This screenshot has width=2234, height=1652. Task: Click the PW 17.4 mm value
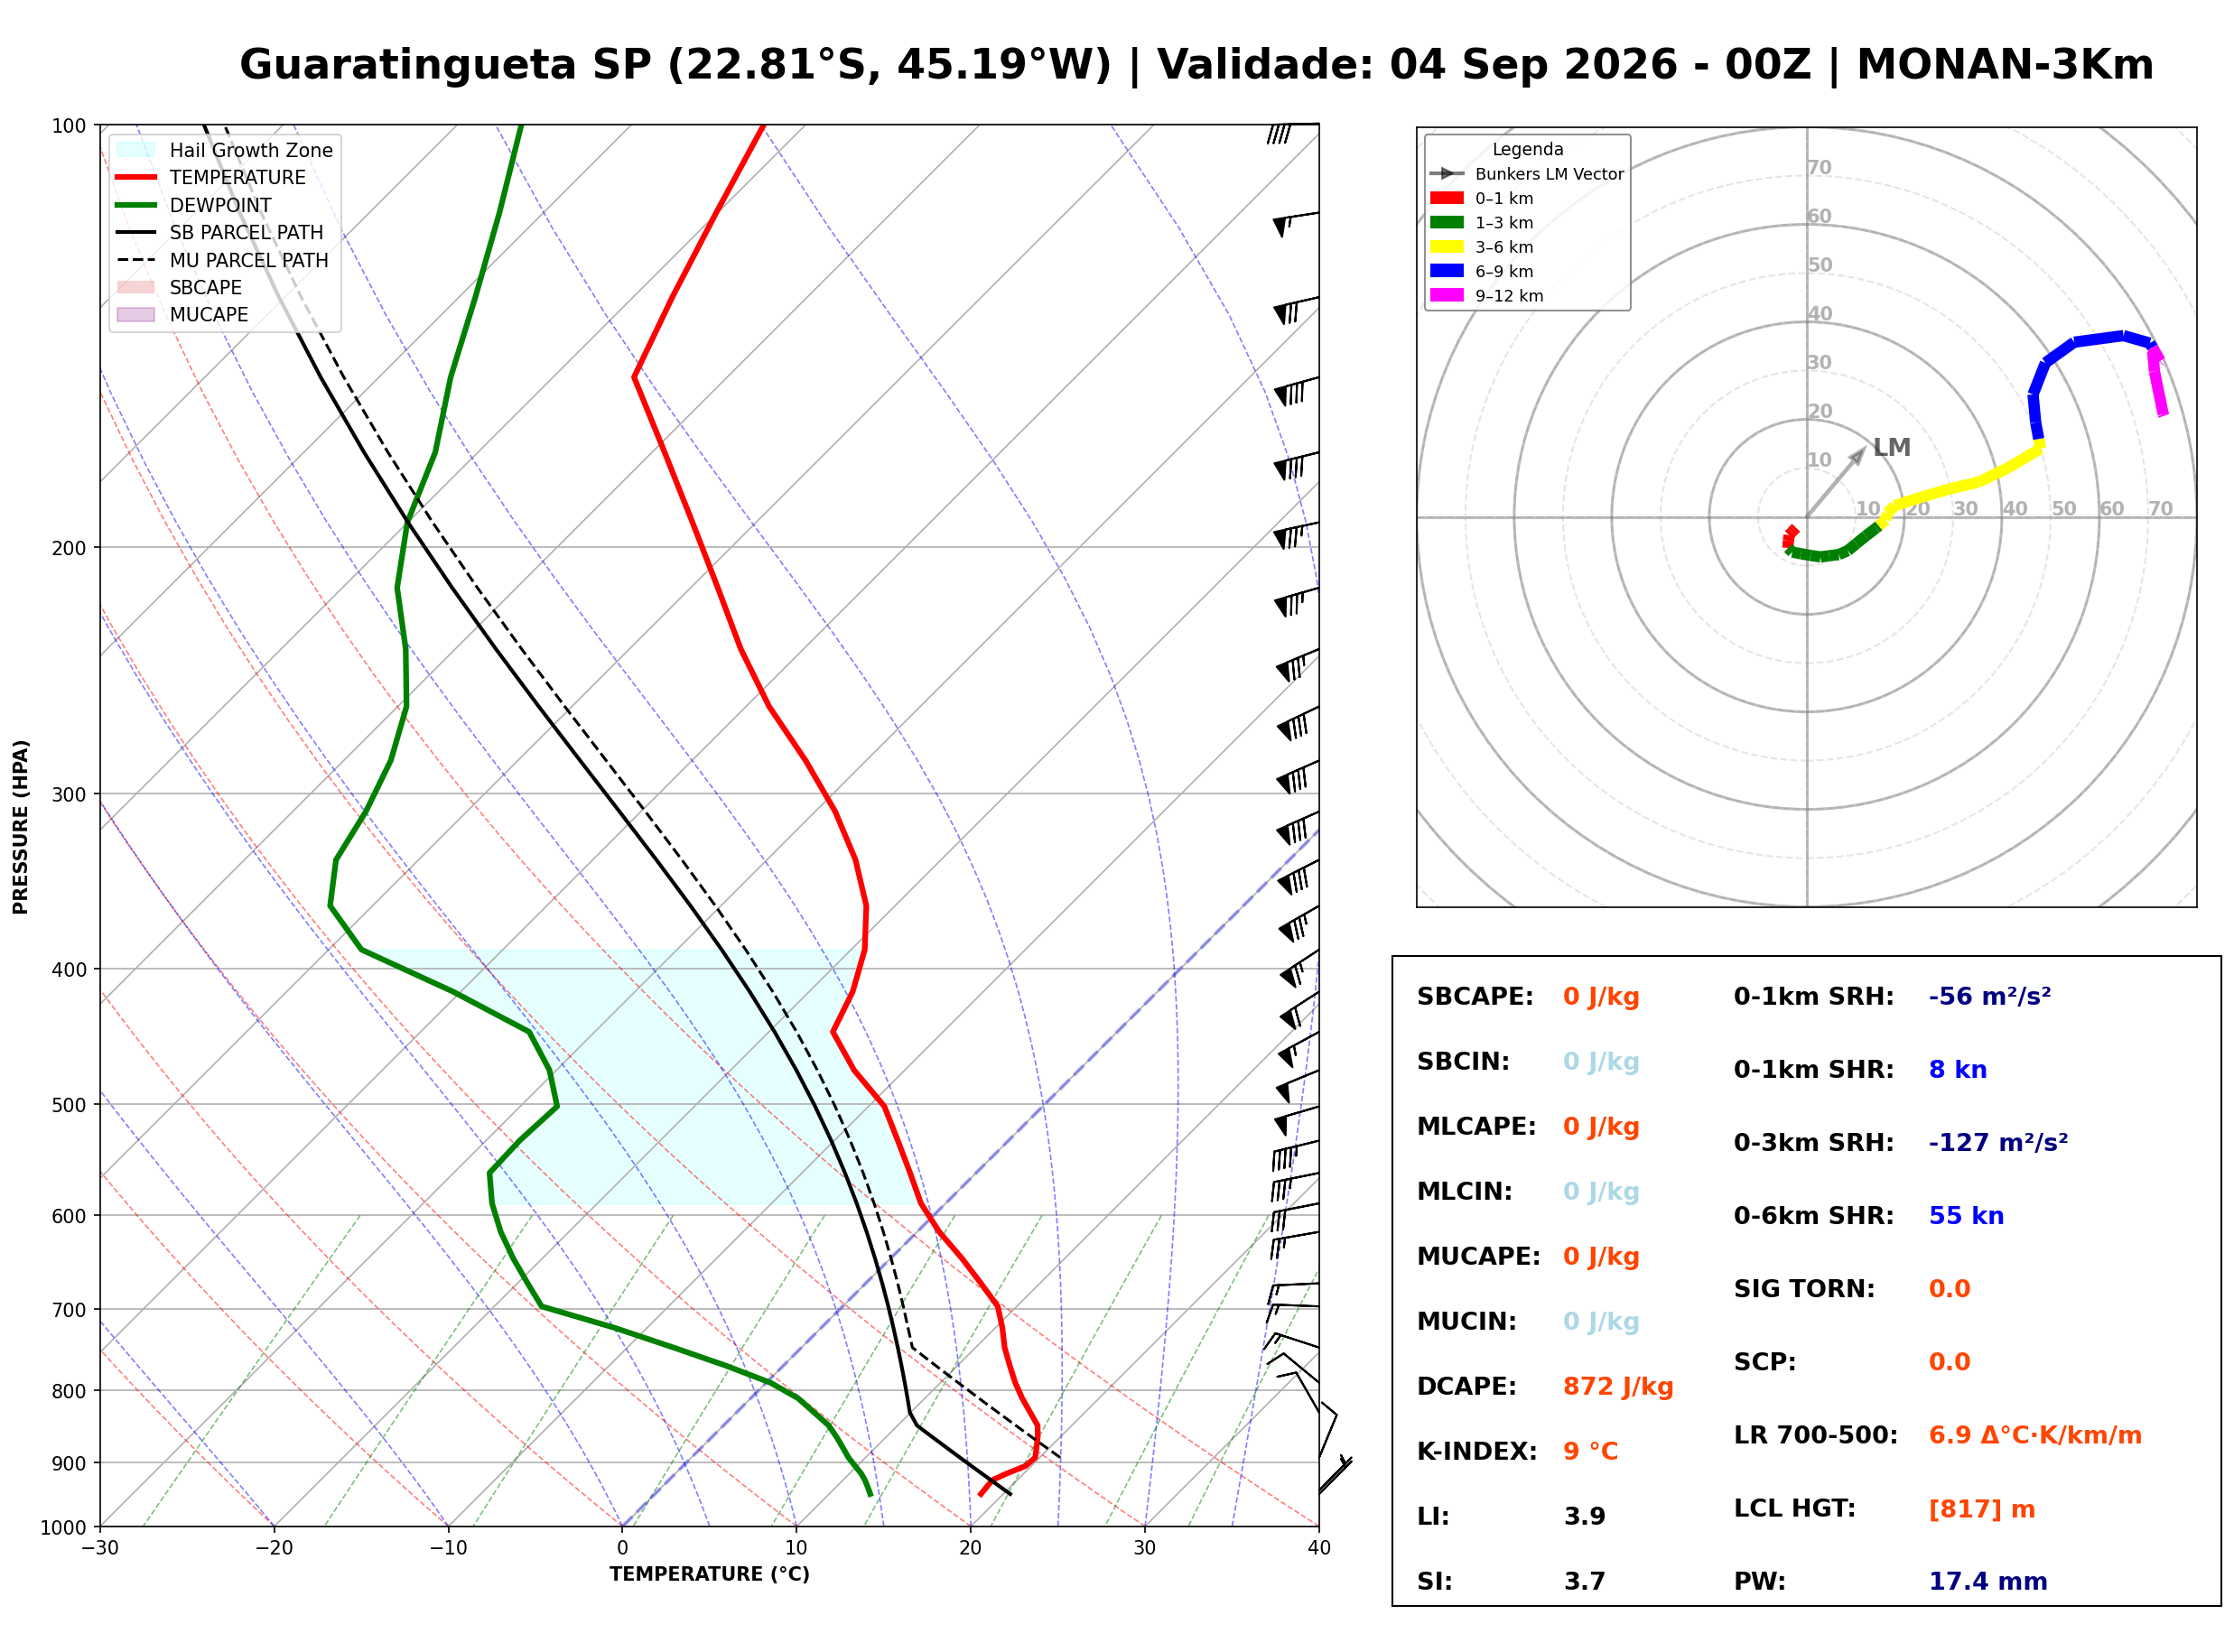coord(1988,1582)
